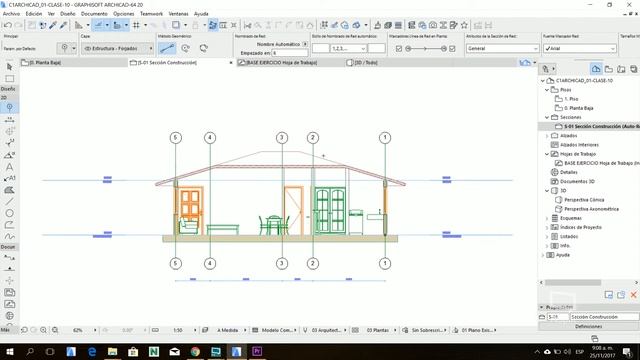Select the Spline curve tool
640x360 pixels.
point(9,236)
